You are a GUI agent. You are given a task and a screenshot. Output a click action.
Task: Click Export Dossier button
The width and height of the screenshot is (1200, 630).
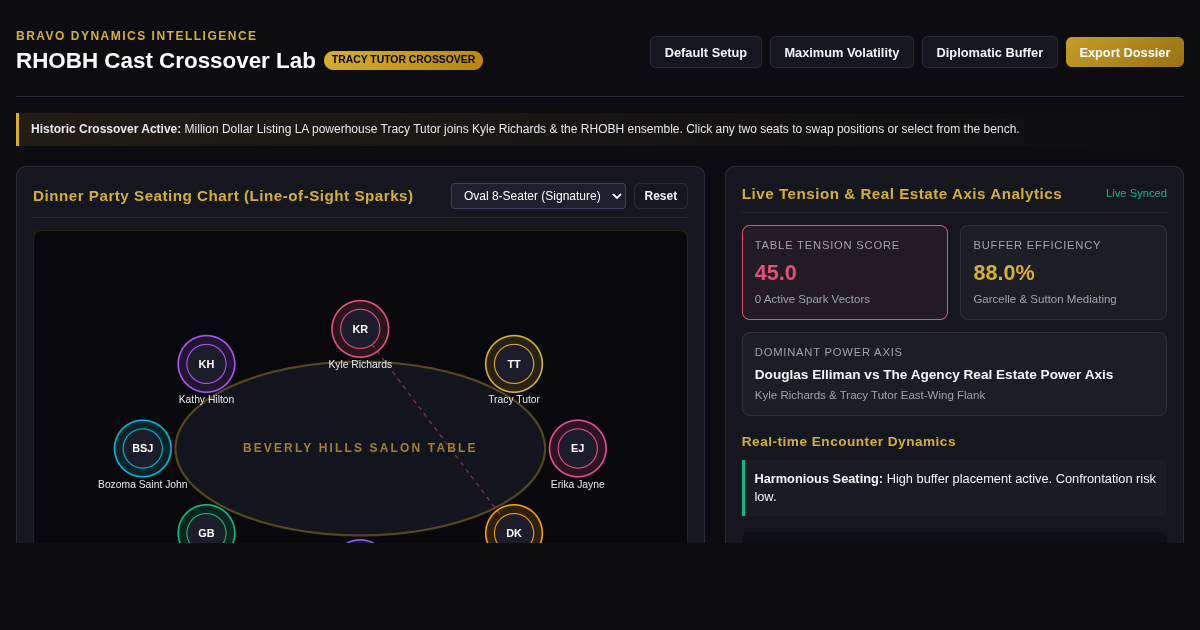[1125, 52]
